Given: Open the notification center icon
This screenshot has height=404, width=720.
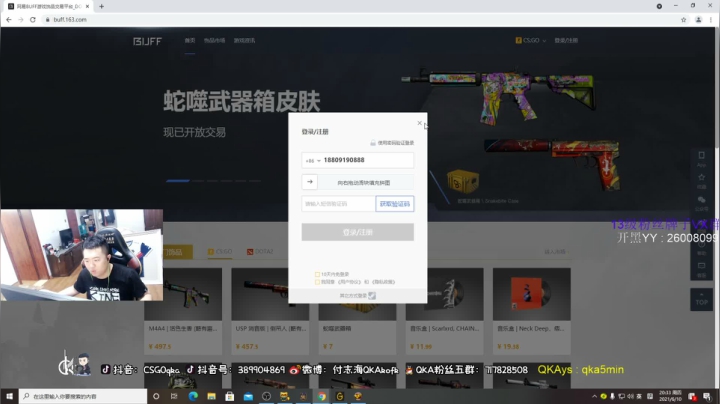Looking at the screenshot, I should (x=707, y=396).
